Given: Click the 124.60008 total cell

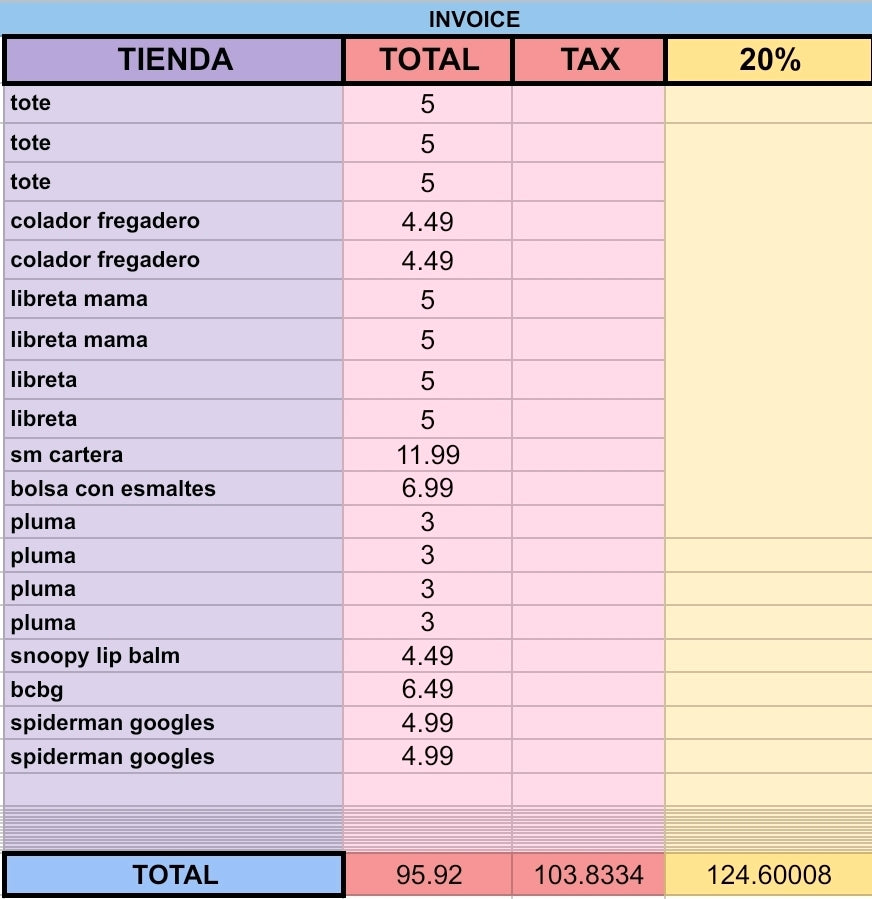Looking at the screenshot, I should (769, 875).
